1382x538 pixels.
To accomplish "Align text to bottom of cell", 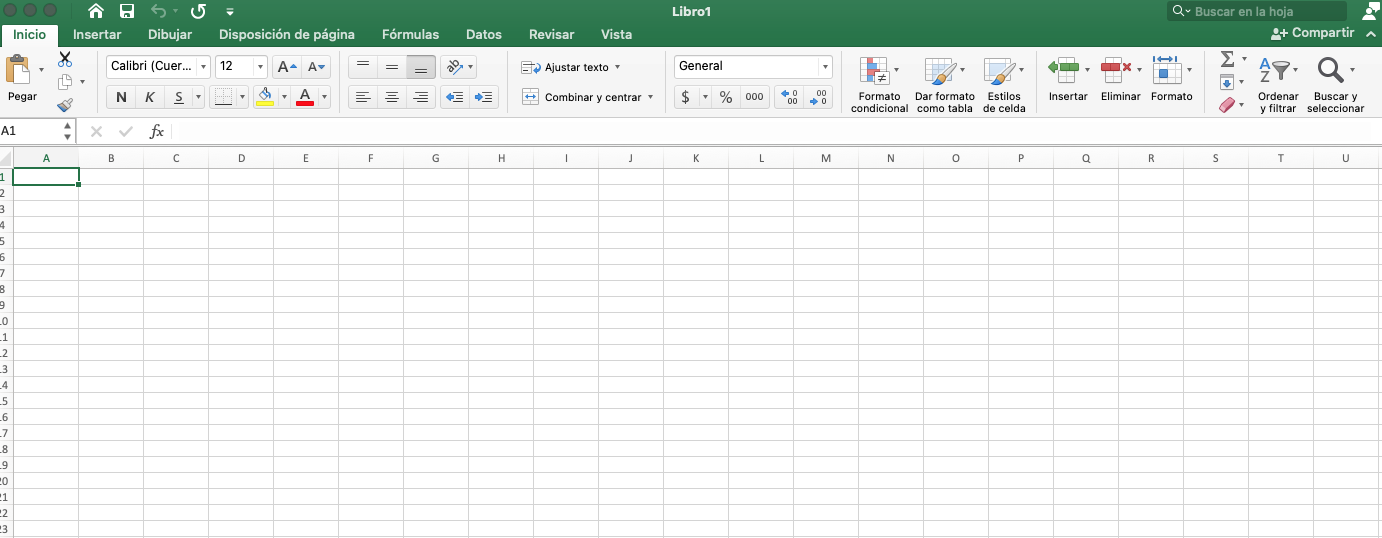I will tap(421, 67).
